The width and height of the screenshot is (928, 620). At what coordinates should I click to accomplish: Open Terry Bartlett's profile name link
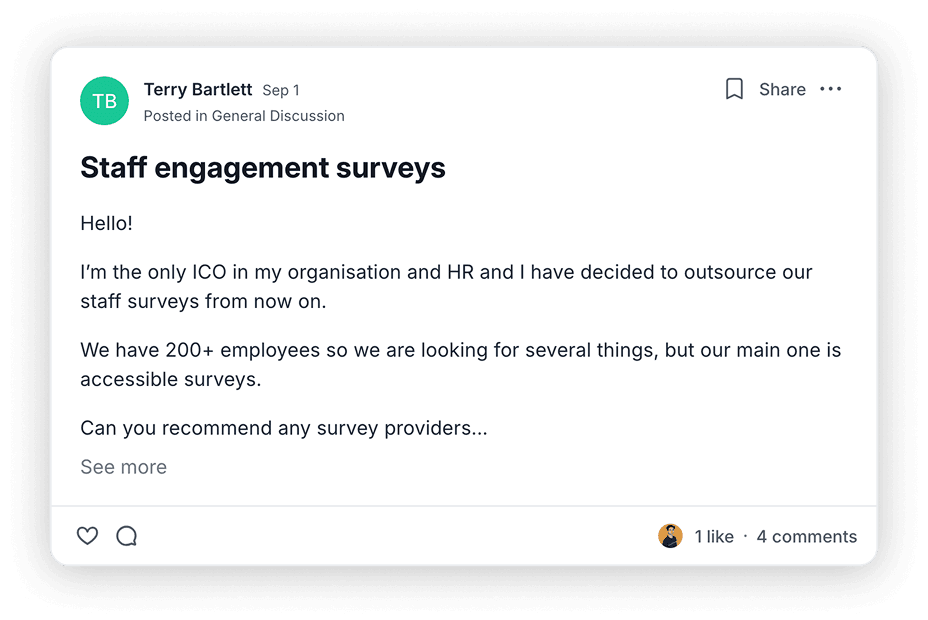point(198,89)
